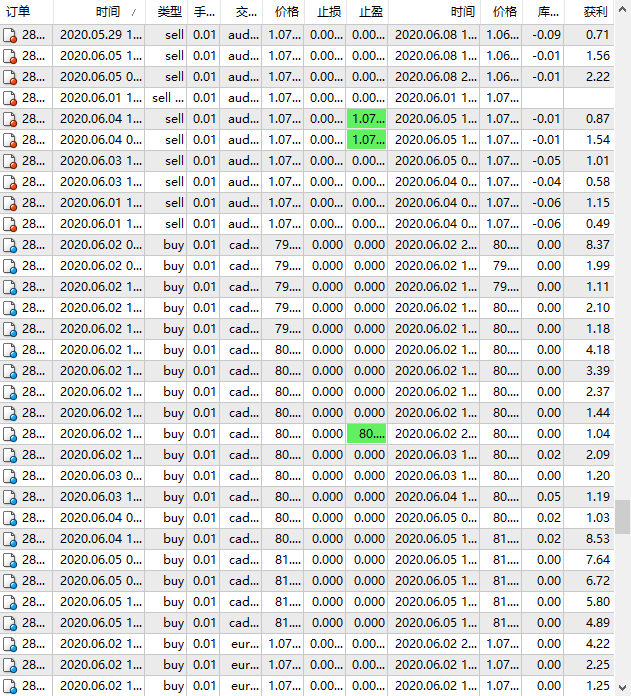
Task: Click the profit value 1.18
Action: [x=598, y=329]
